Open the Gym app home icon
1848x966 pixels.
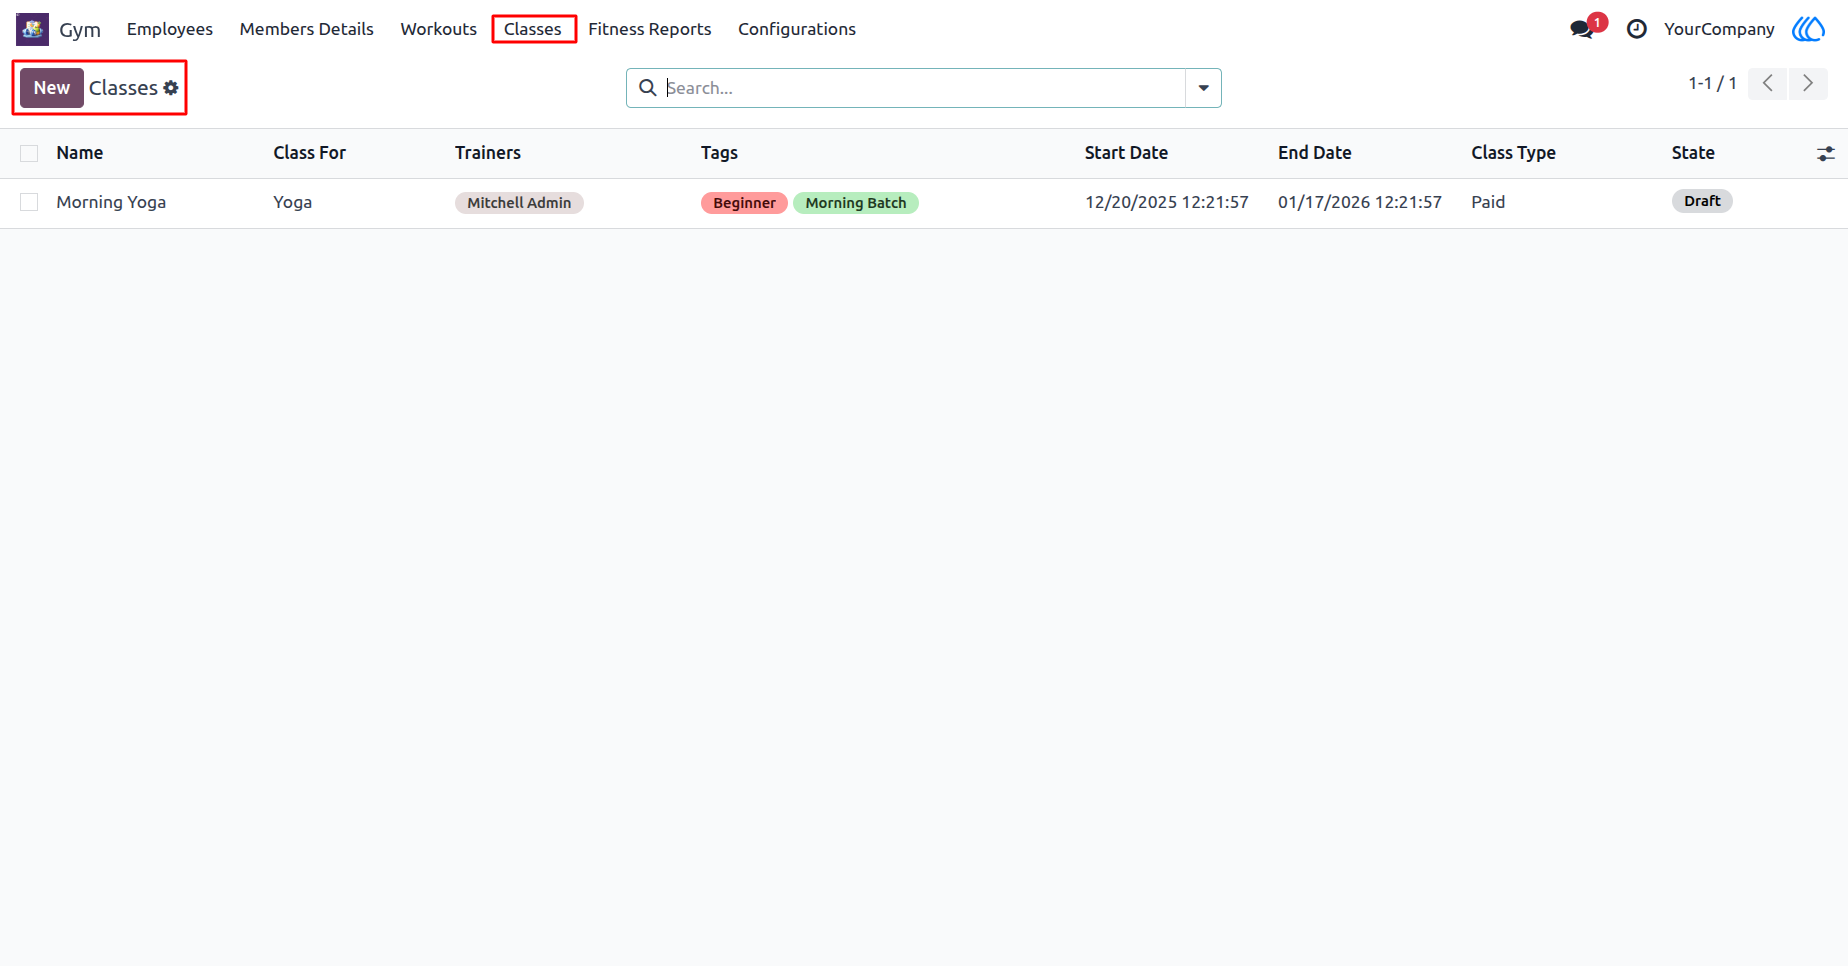32,29
